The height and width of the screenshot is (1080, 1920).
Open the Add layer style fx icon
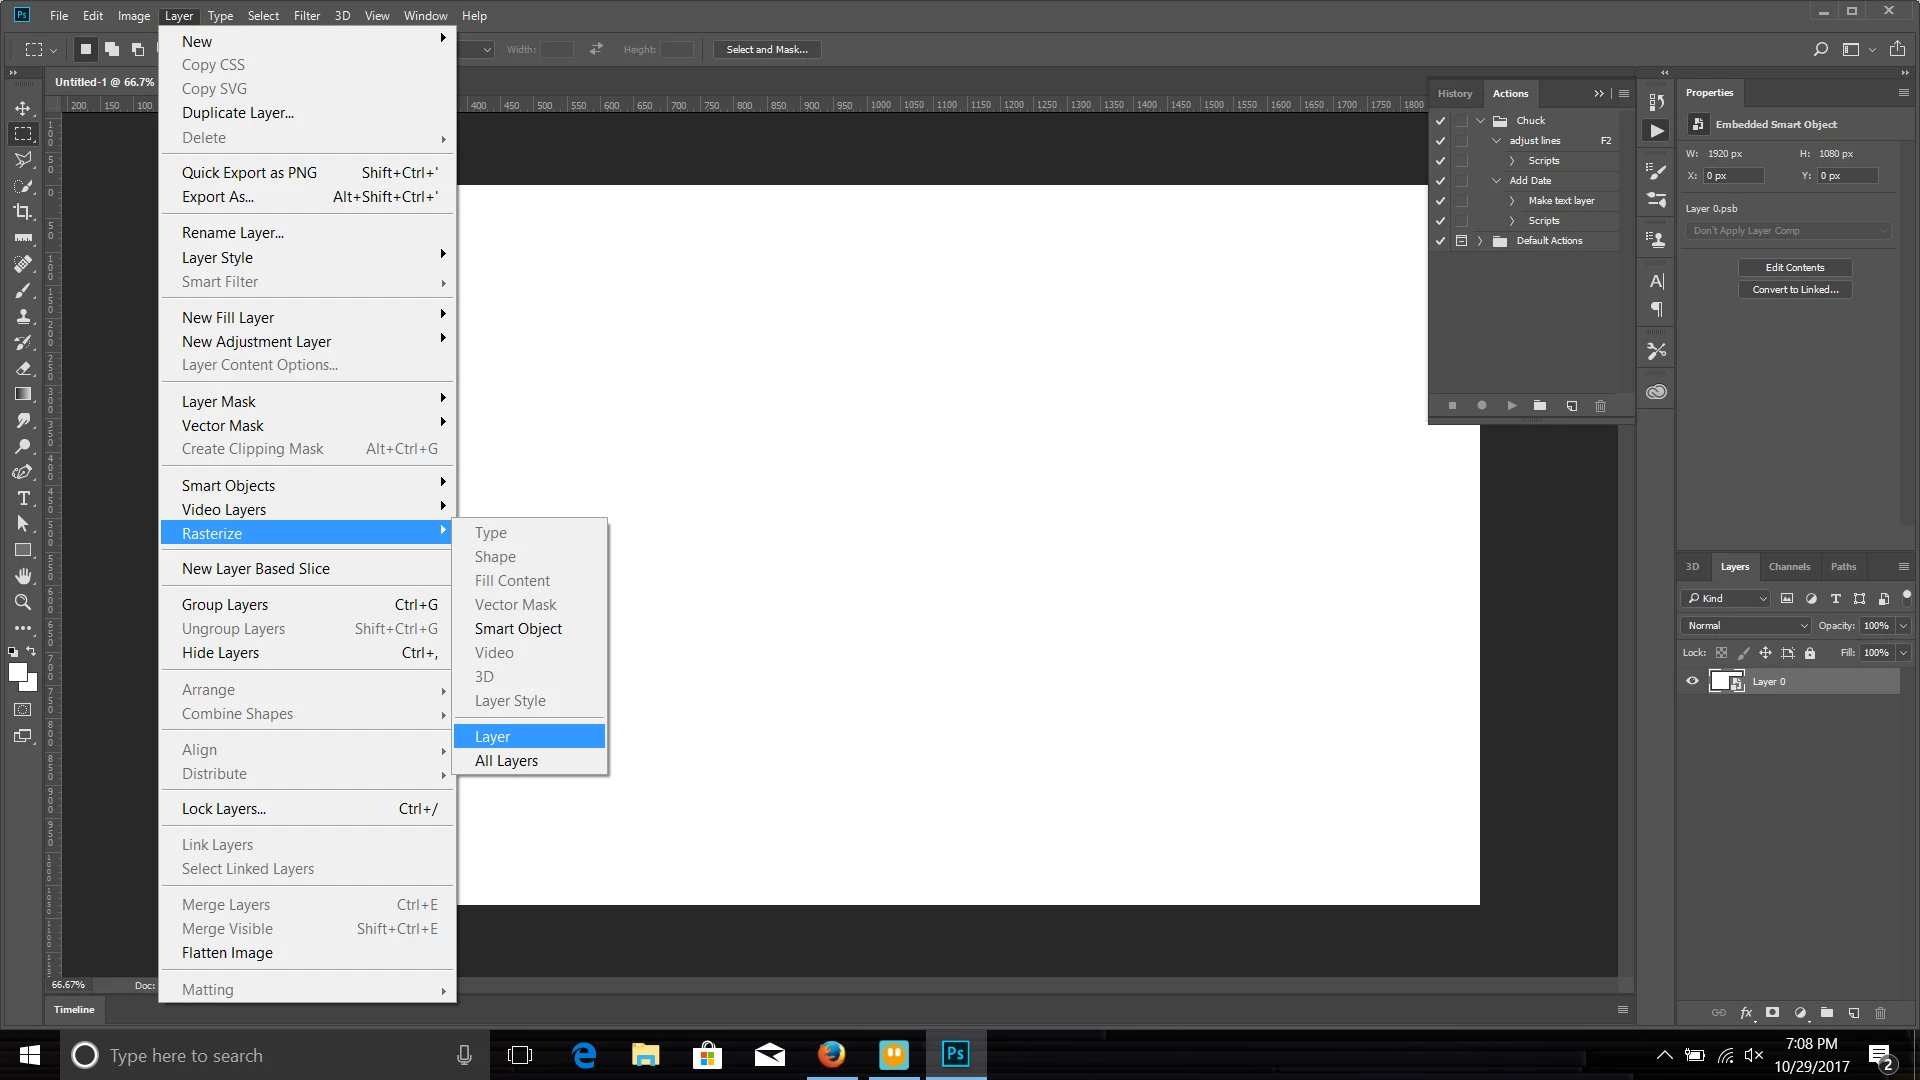1746,1013
